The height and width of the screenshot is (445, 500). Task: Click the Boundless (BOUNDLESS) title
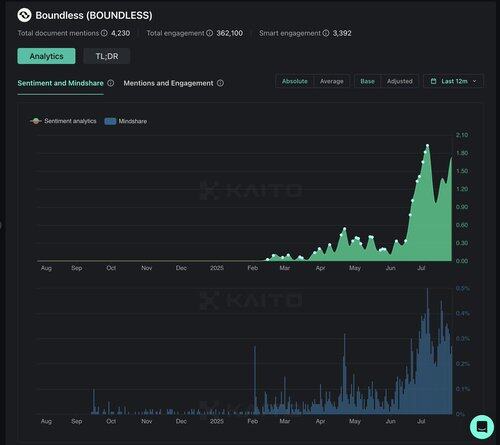[94, 15]
